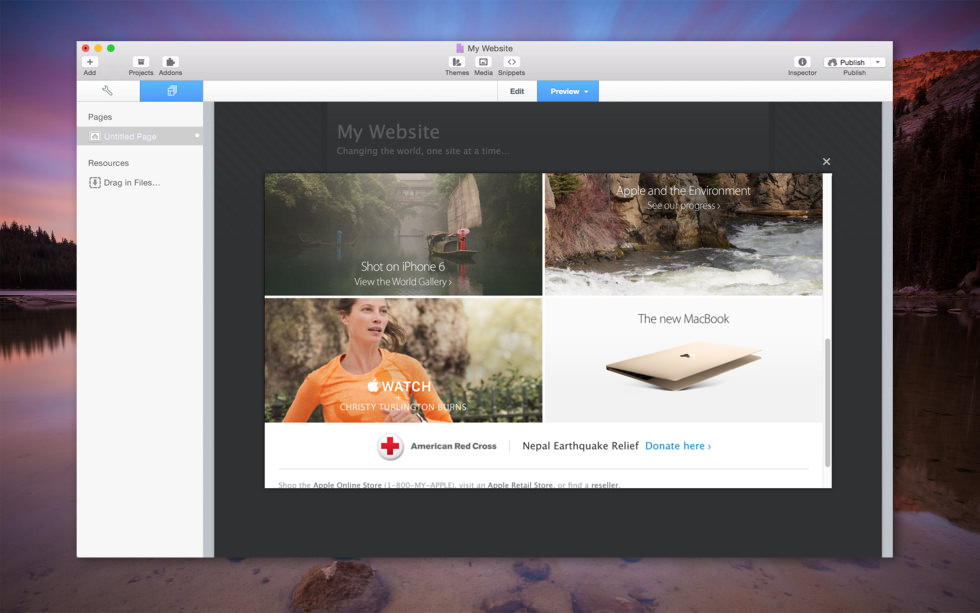Click the Donate here link
This screenshot has width=980, height=613.
(x=678, y=446)
